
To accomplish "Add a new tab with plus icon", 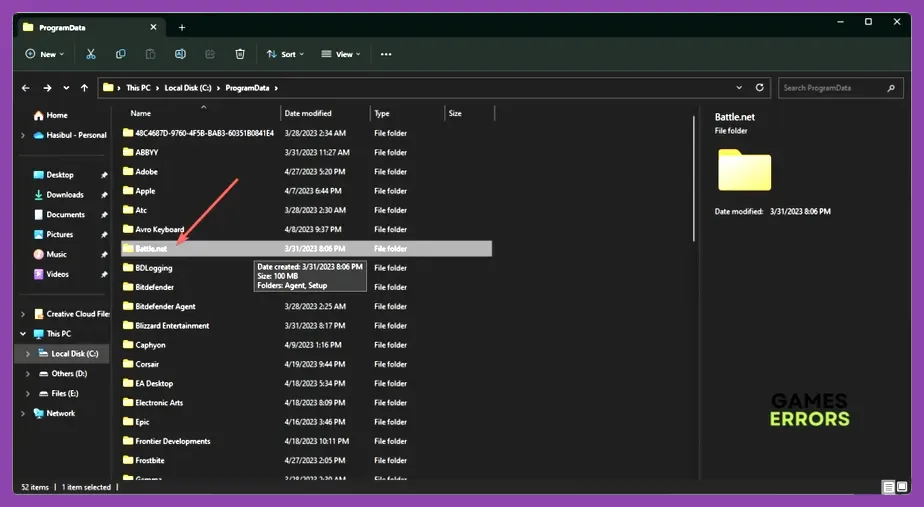I will pyautogui.click(x=182, y=28).
